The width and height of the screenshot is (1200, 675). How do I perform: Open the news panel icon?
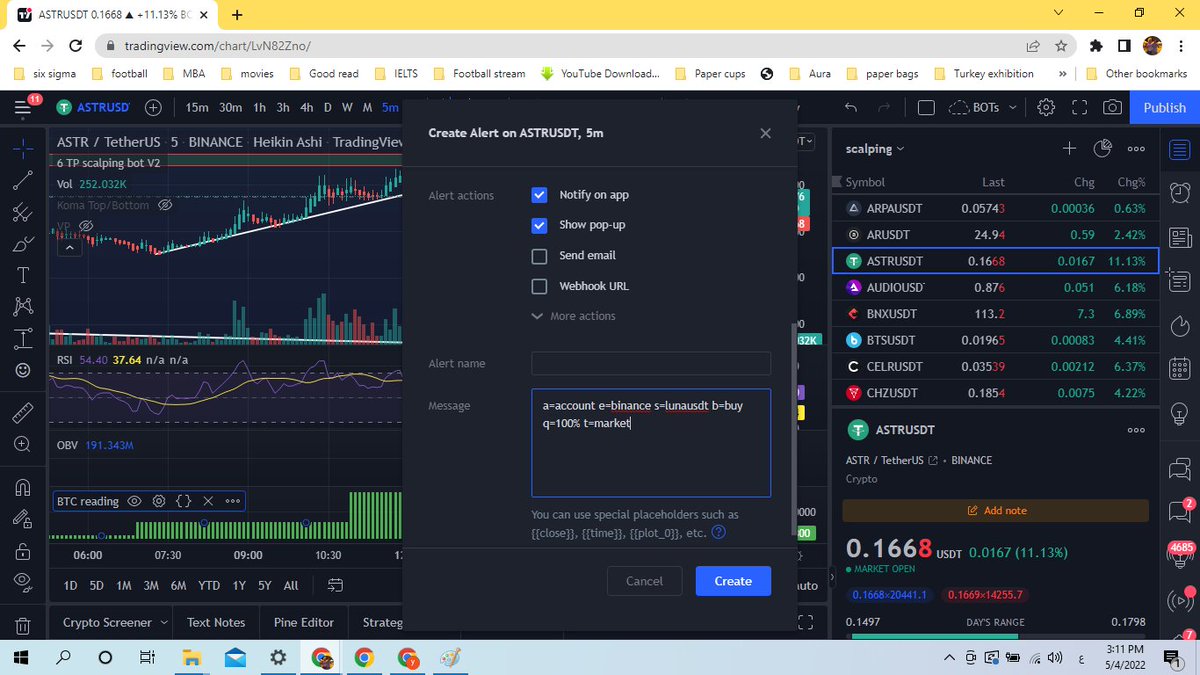tap(1180, 238)
